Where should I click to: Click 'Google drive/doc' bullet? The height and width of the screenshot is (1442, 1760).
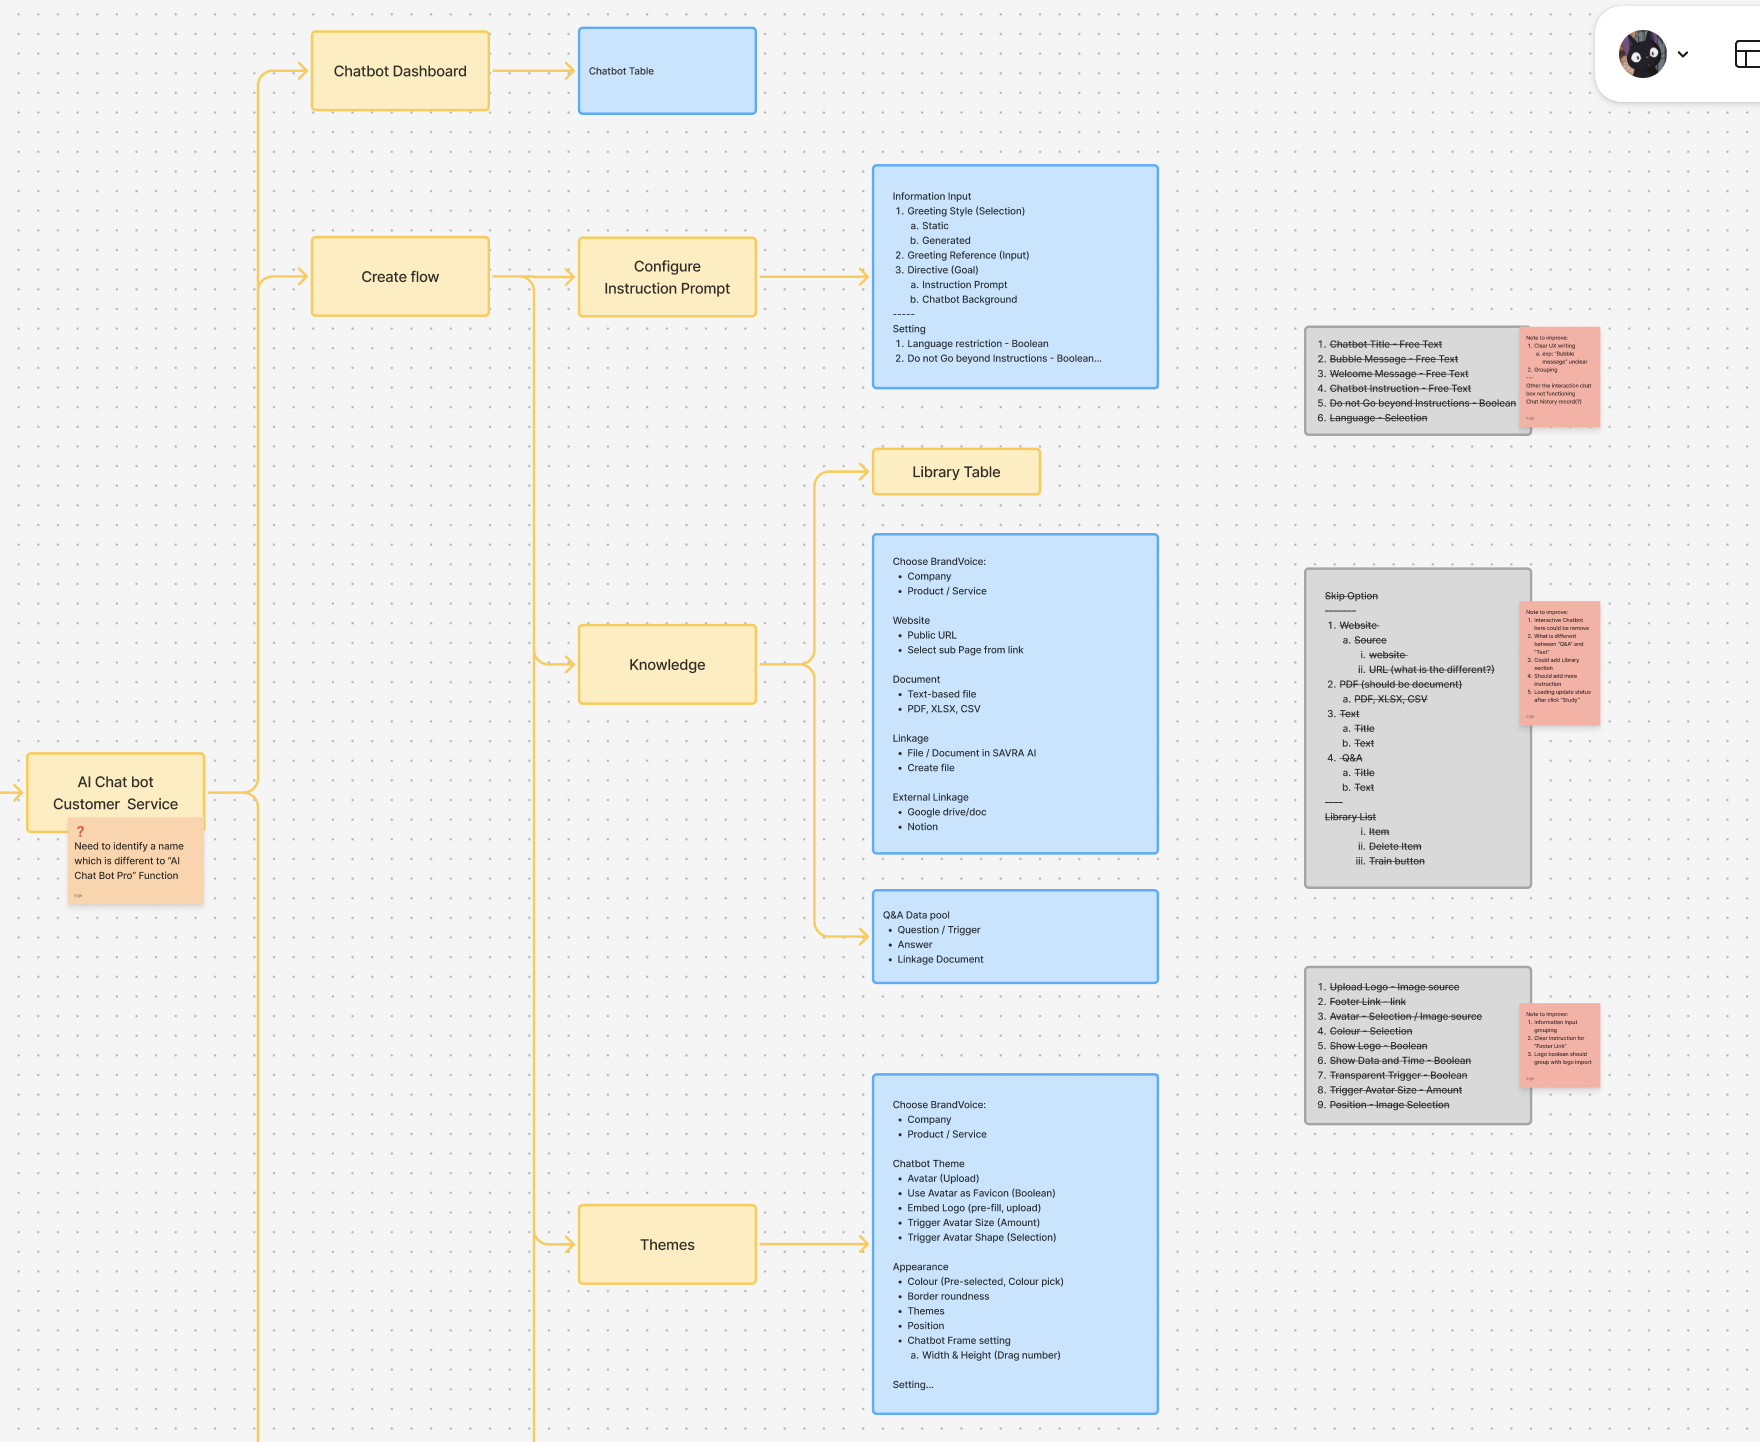point(946,812)
